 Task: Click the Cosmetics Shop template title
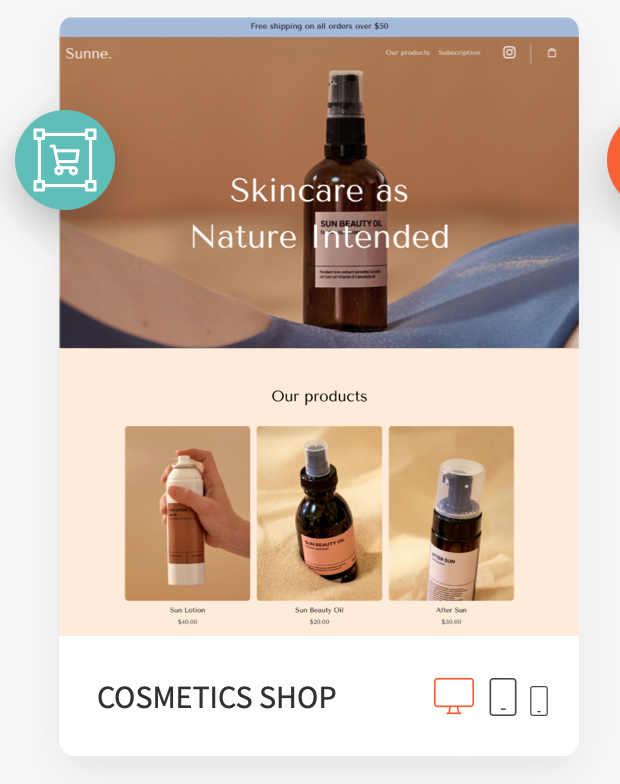[216, 698]
